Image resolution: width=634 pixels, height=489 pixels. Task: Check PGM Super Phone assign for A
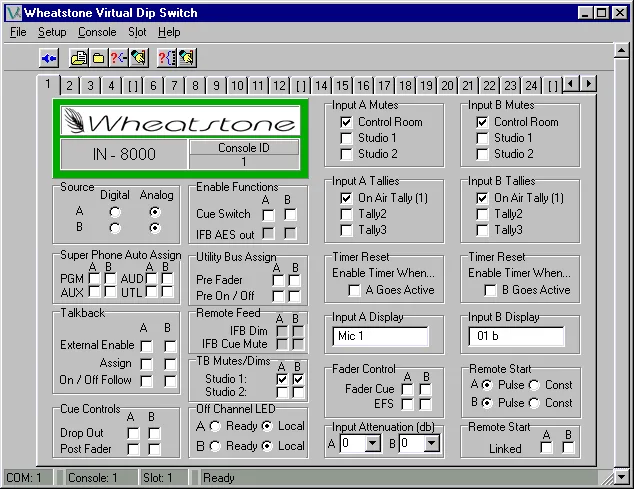94,279
